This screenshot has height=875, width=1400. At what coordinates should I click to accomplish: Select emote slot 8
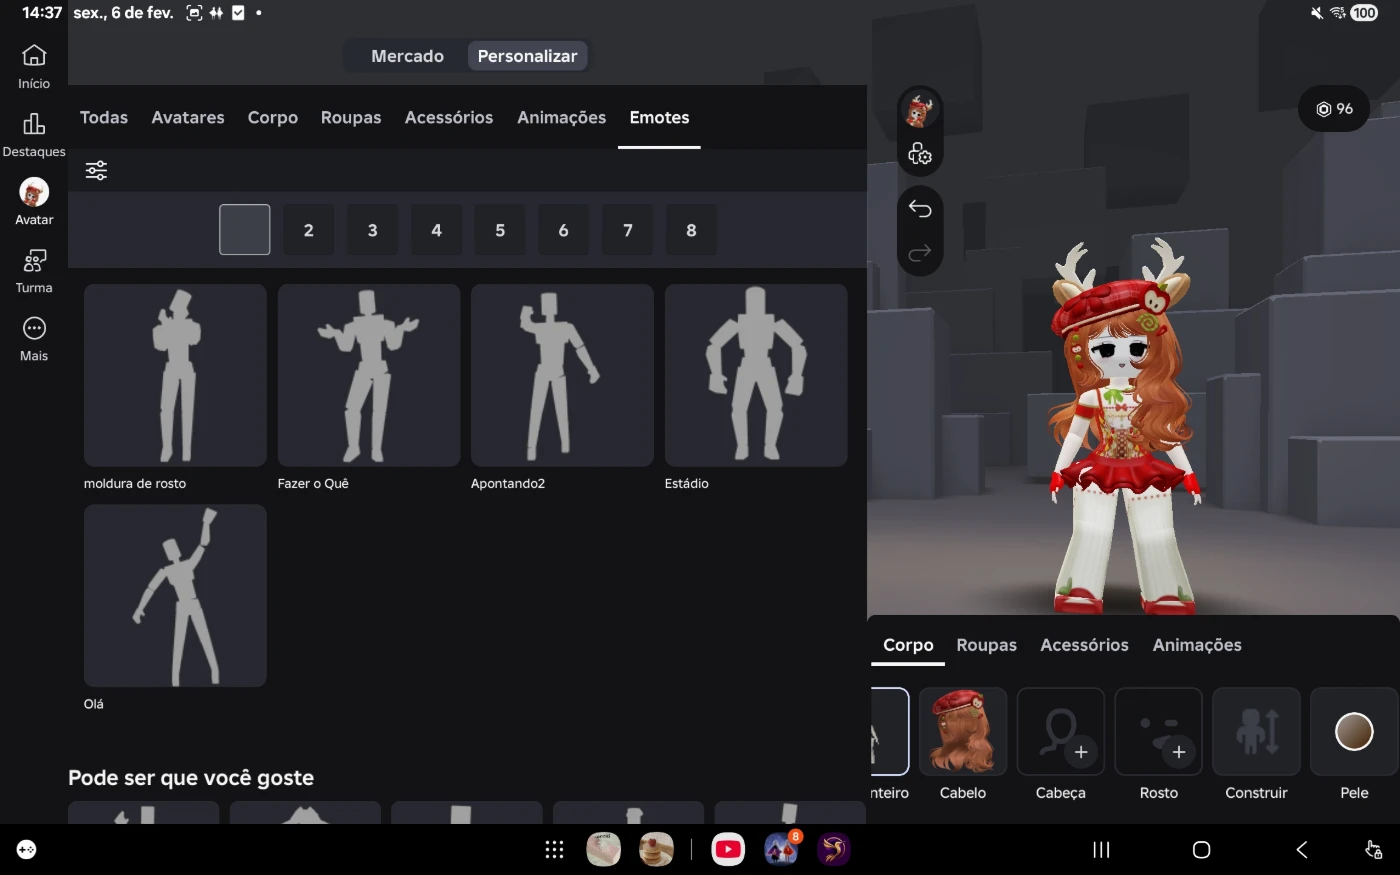tap(691, 230)
